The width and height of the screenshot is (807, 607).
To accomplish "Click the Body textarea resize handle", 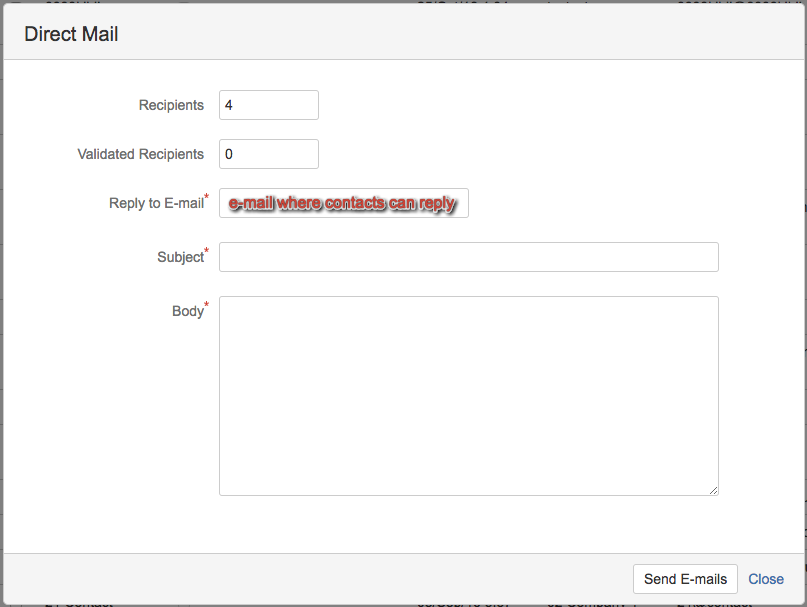I will point(714,490).
